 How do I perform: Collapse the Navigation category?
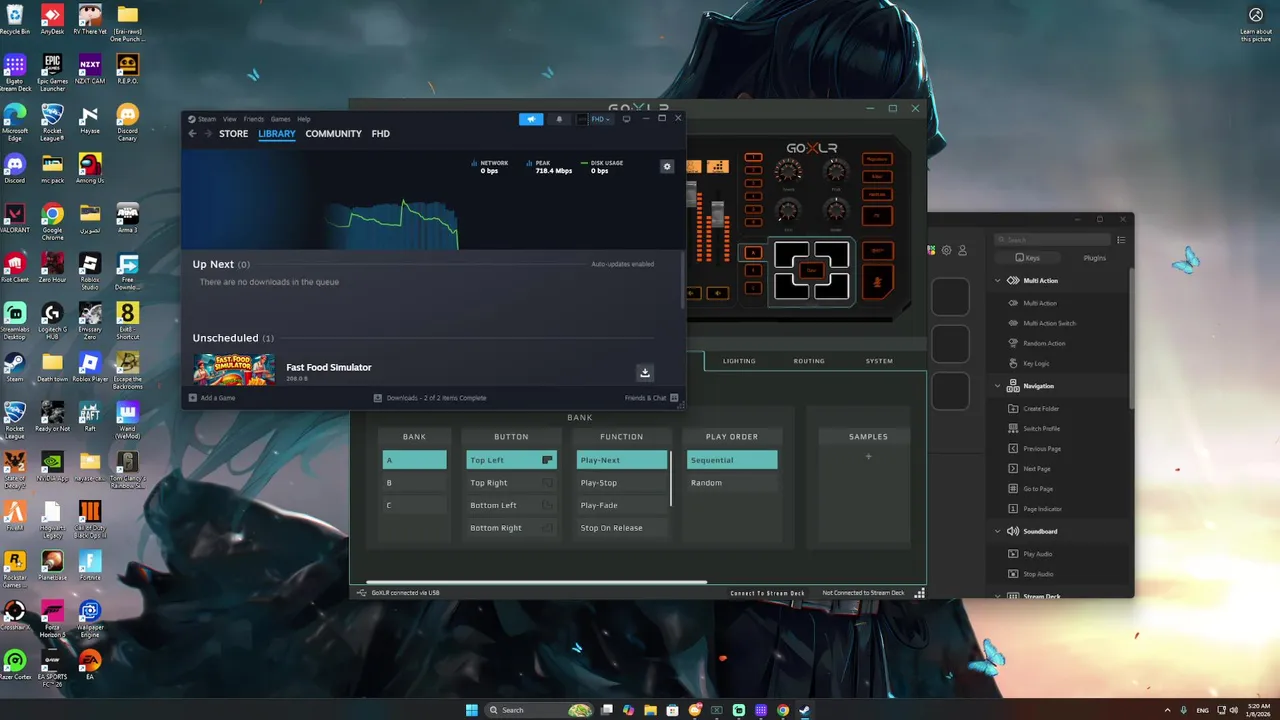(x=998, y=386)
